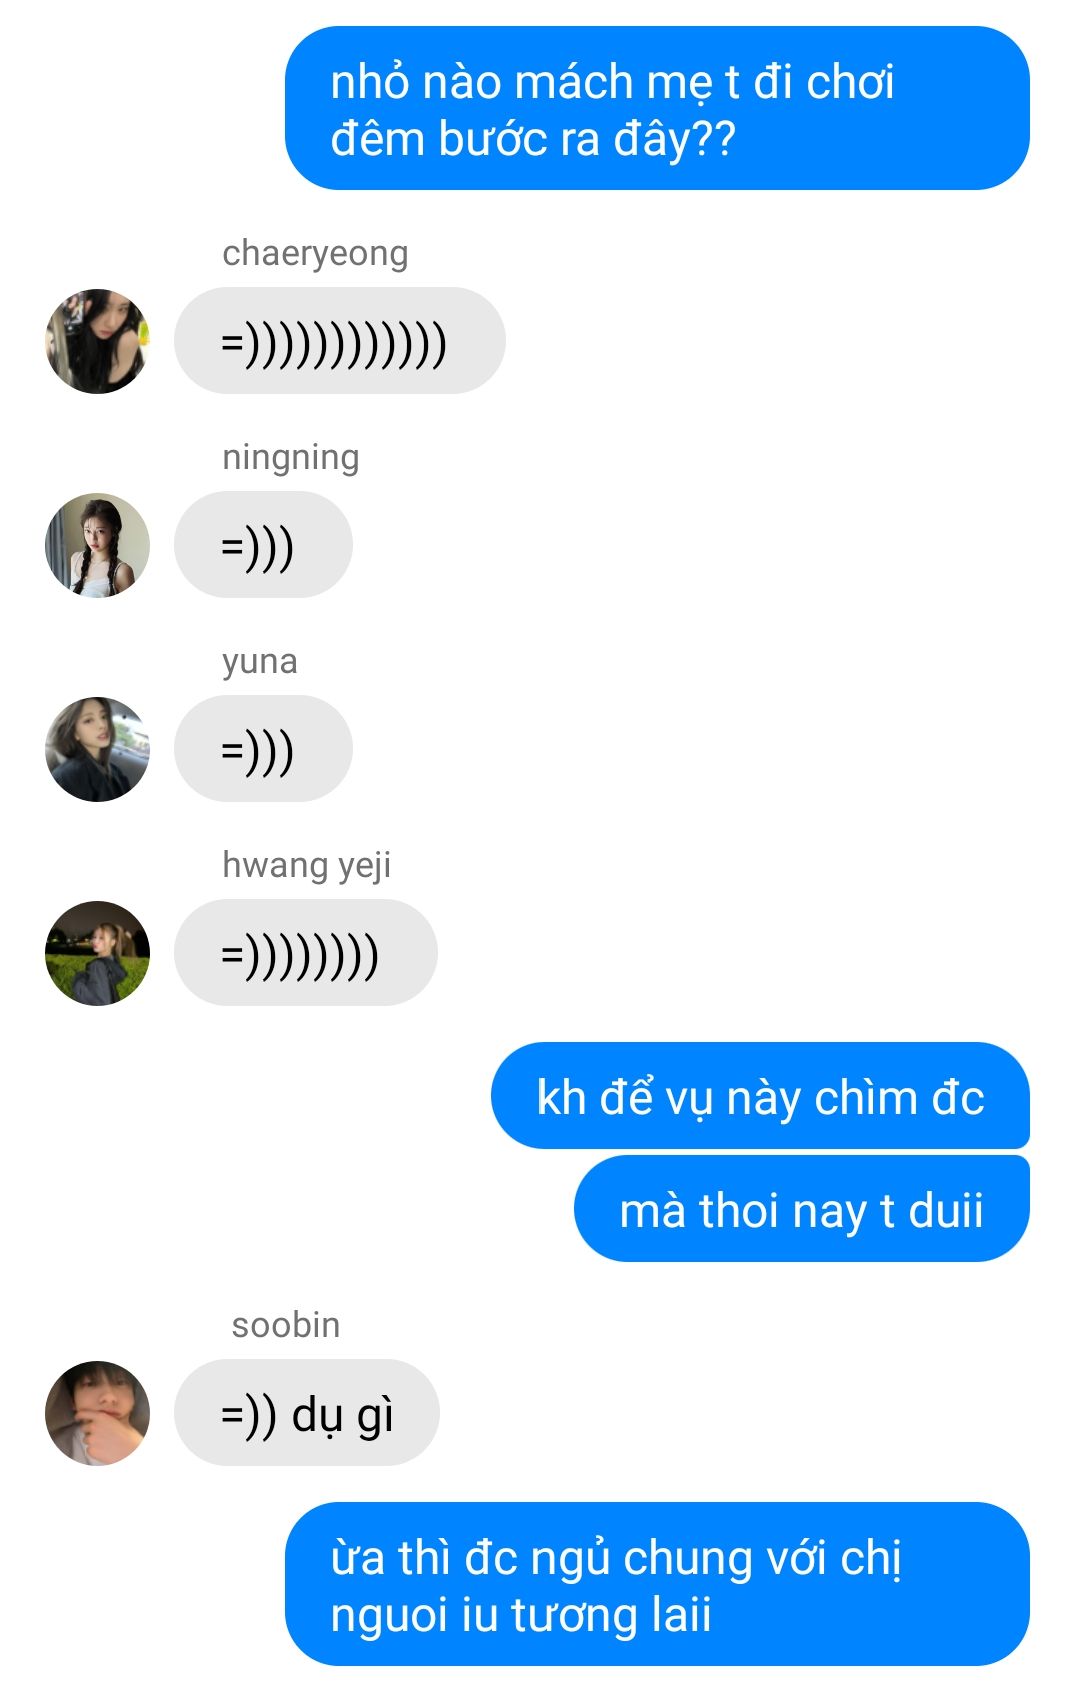Select the 'ừa thì đc ngủ chung' message
The height and width of the screenshot is (1708, 1080).
[x=657, y=1584]
